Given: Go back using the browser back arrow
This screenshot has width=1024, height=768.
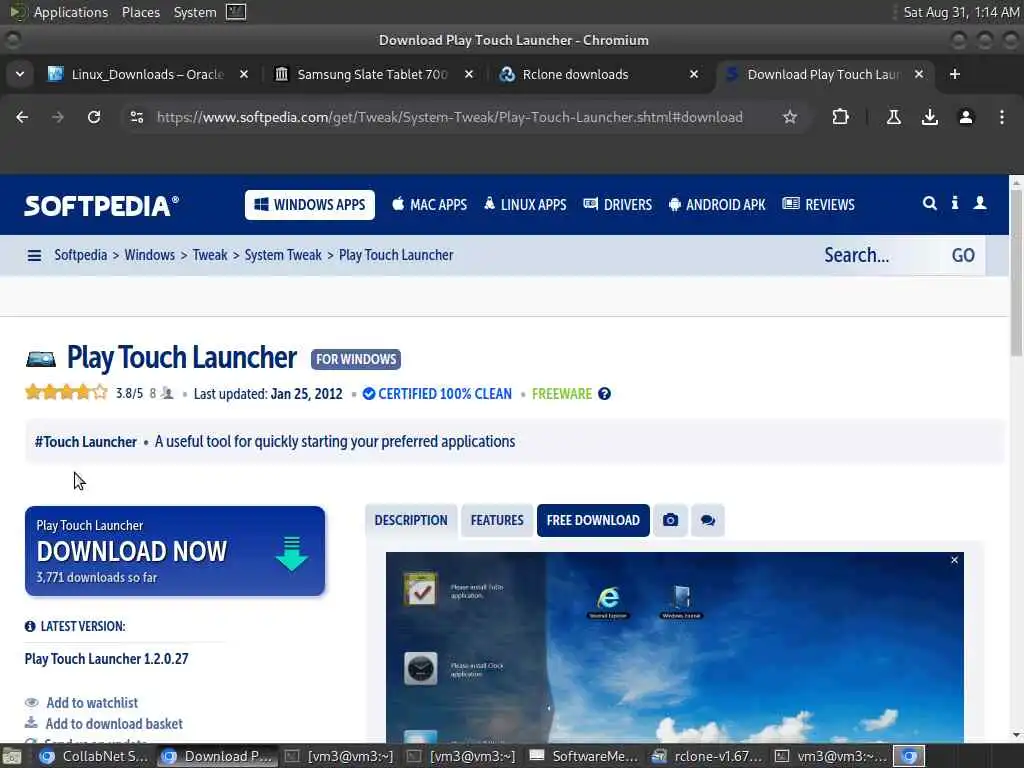Looking at the screenshot, I should pyautogui.click(x=22, y=117).
